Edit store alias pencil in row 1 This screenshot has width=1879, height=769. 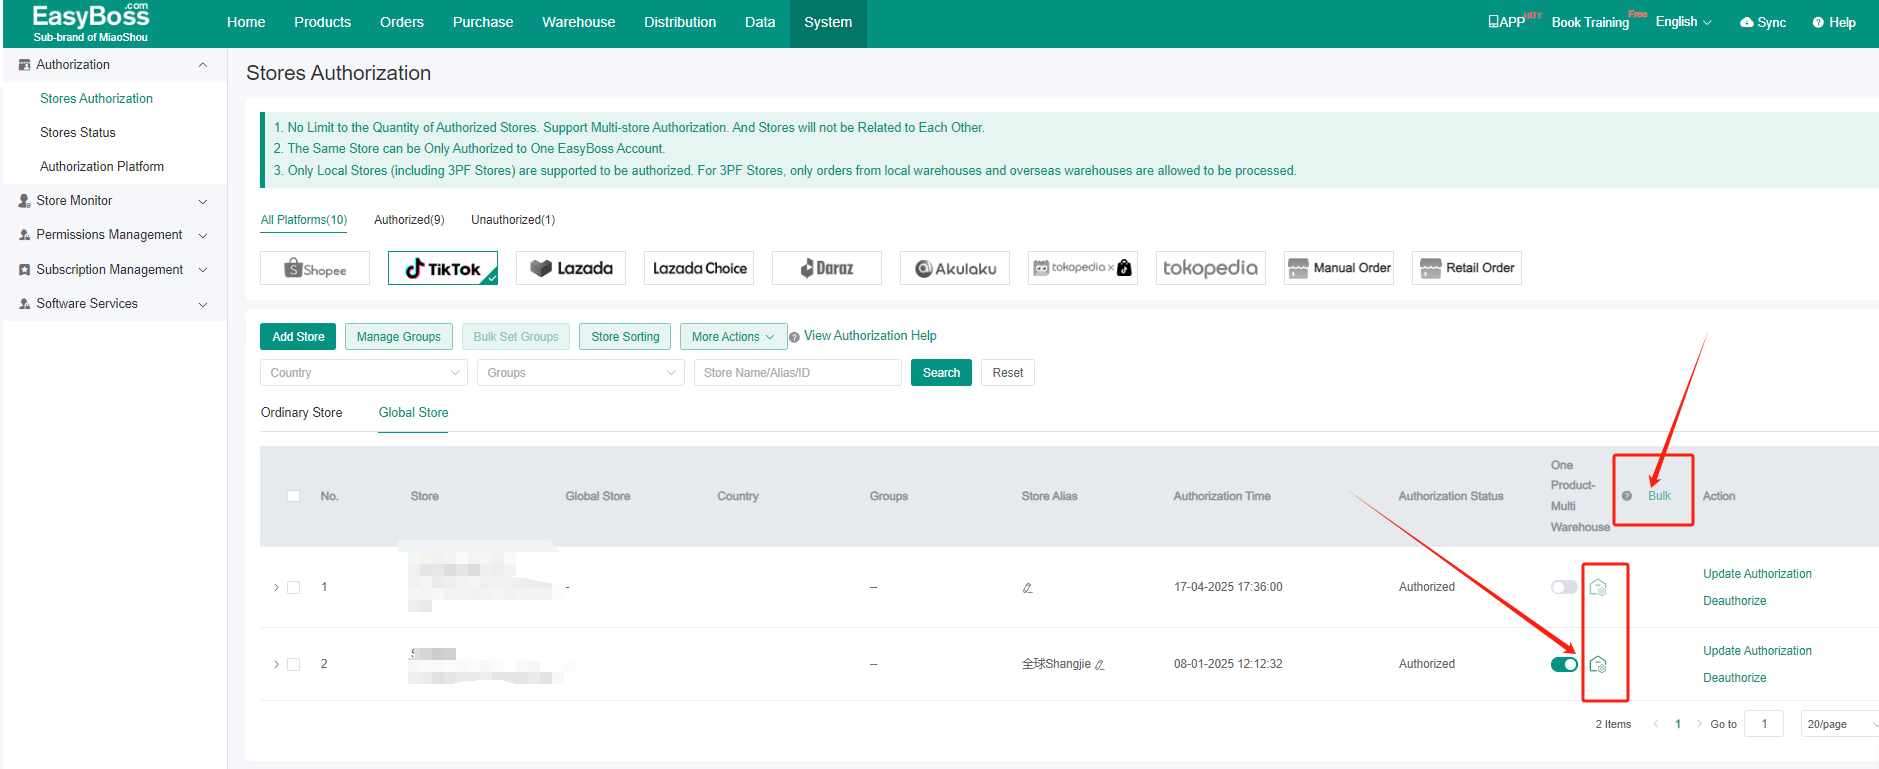[1027, 588]
